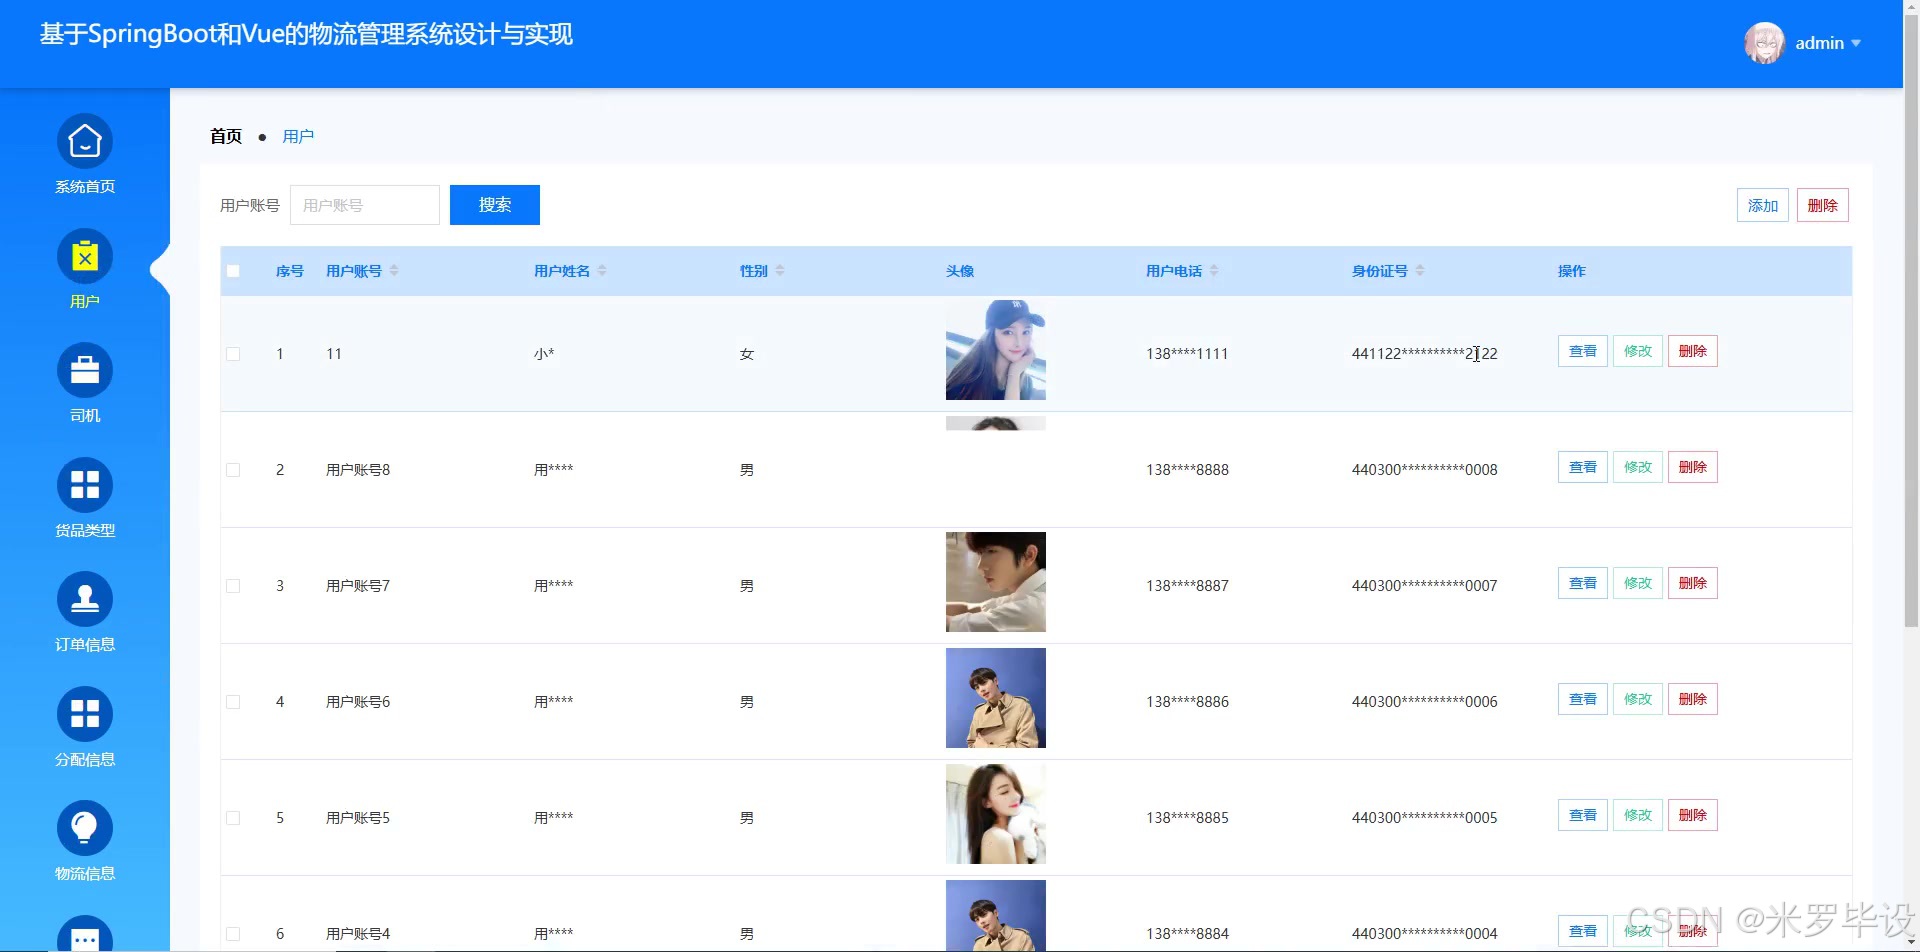
Task: Open the 分配信息 menu label
Action: pyautogui.click(x=85, y=760)
